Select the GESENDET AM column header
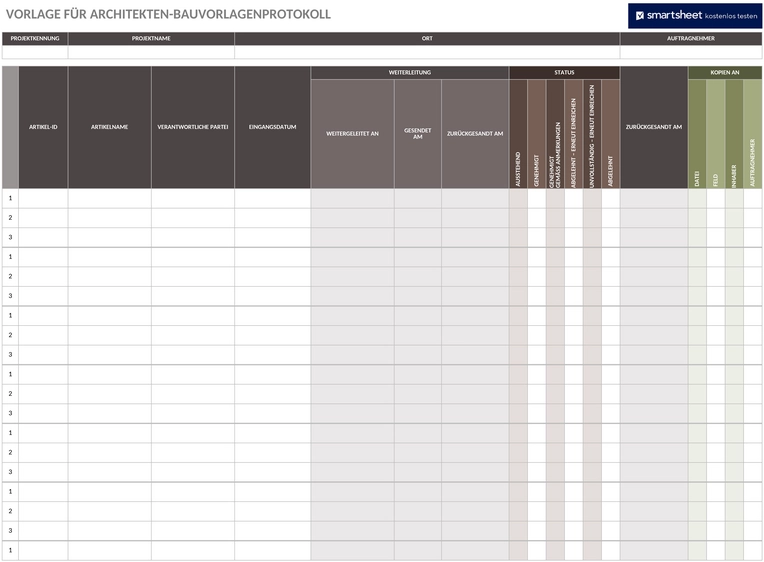Viewport: 764px width, 562px height. click(418, 134)
